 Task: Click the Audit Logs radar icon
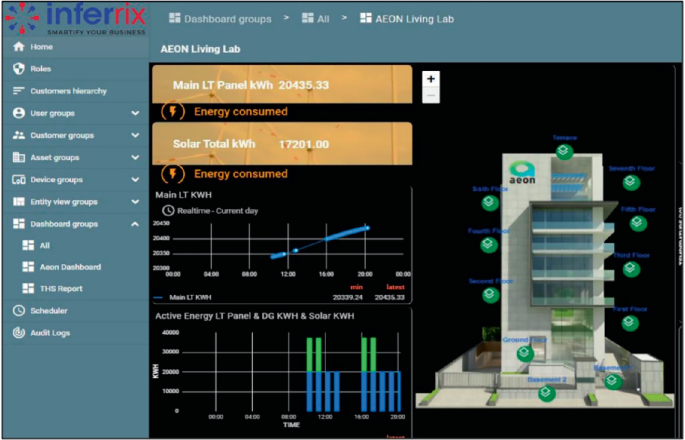(x=19, y=333)
